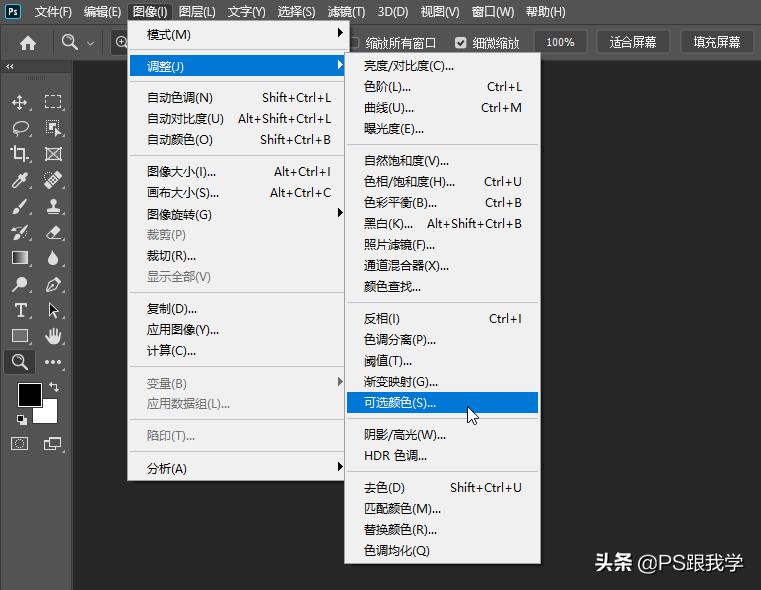This screenshot has height=590, width=761.
Task: Open Zoom tool preset dropdown arrow
Action: [90, 43]
